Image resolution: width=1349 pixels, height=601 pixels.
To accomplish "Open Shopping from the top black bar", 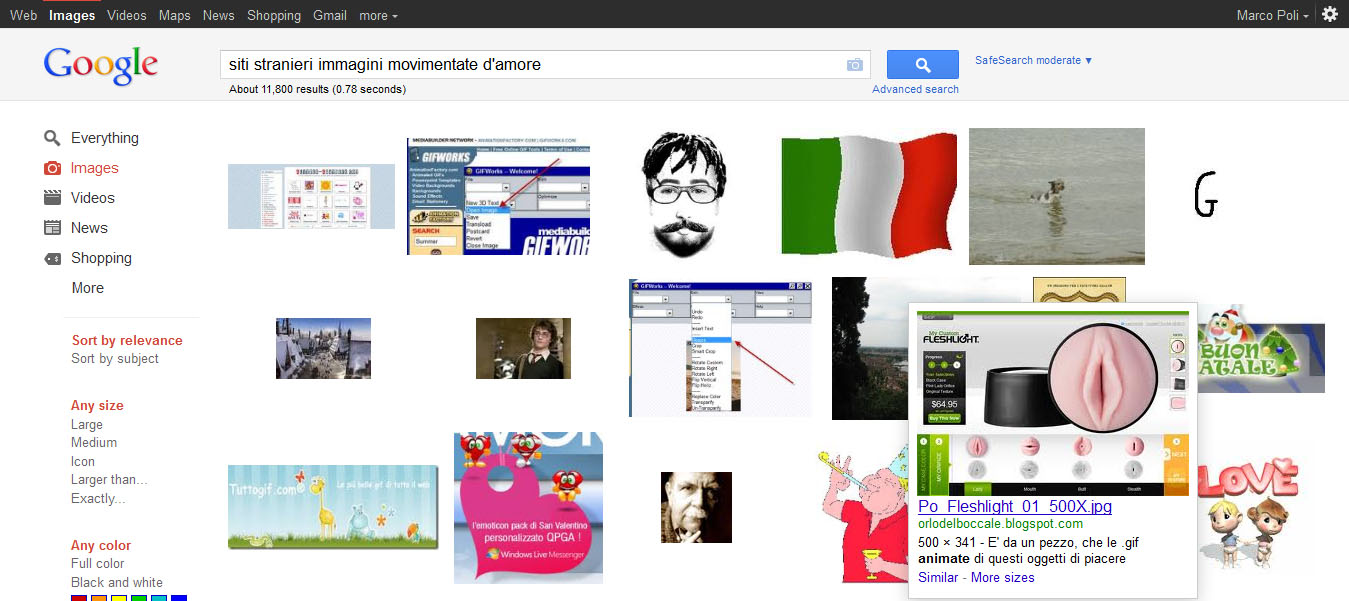I will point(274,15).
